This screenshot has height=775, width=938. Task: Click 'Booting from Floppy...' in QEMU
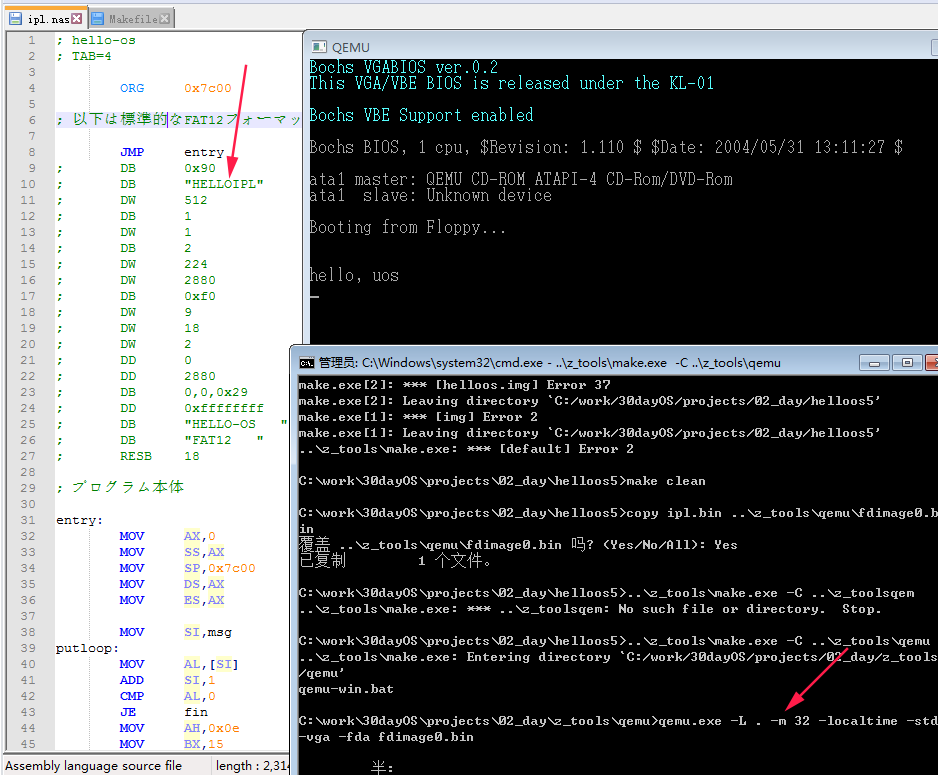407,227
